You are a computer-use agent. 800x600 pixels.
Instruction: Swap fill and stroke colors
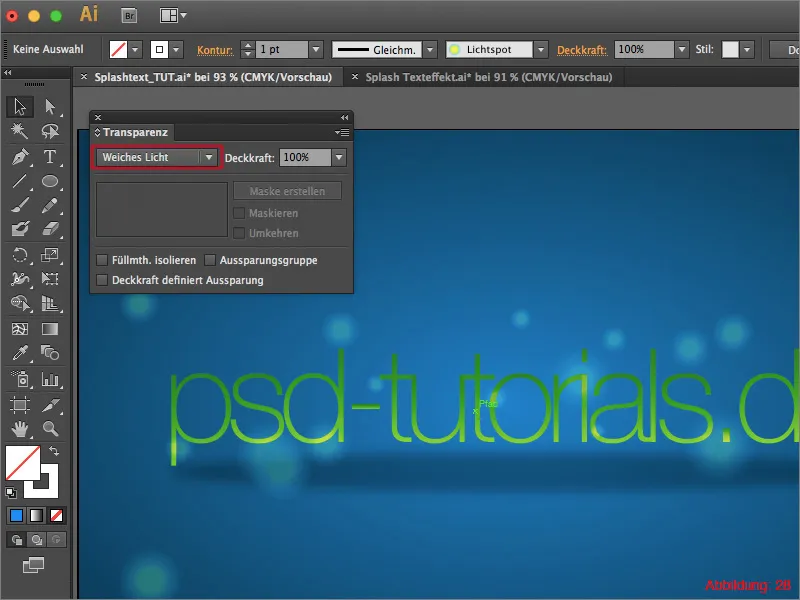54,451
